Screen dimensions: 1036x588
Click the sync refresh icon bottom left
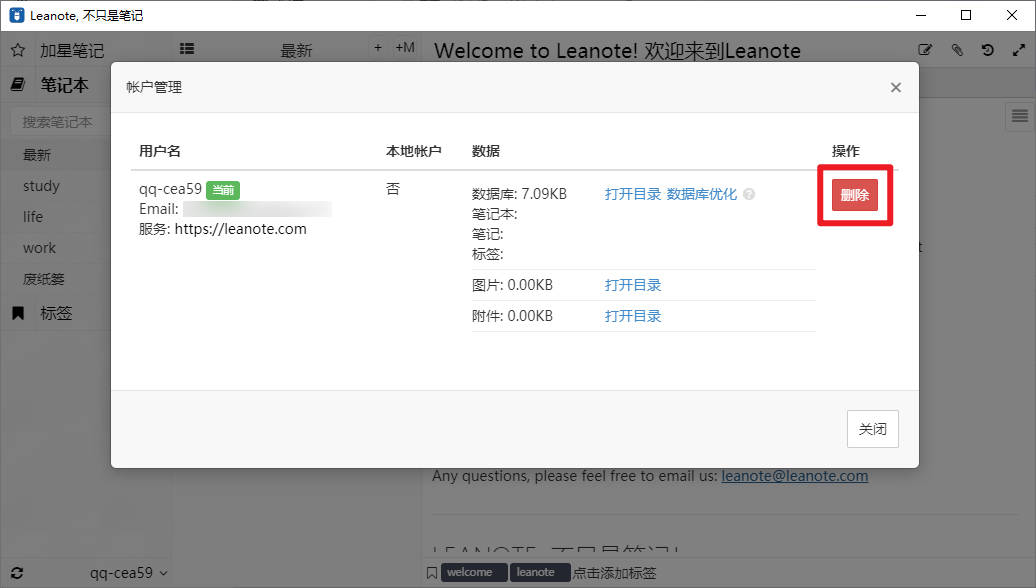[17, 573]
